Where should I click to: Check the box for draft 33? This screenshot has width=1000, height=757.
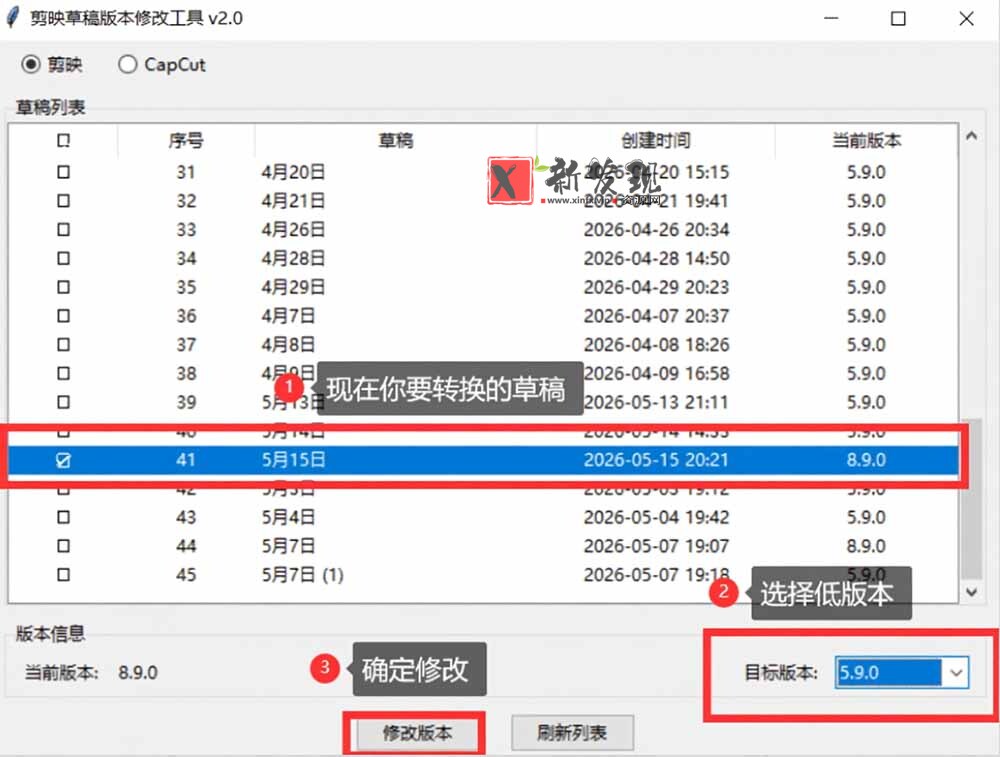coord(63,230)
